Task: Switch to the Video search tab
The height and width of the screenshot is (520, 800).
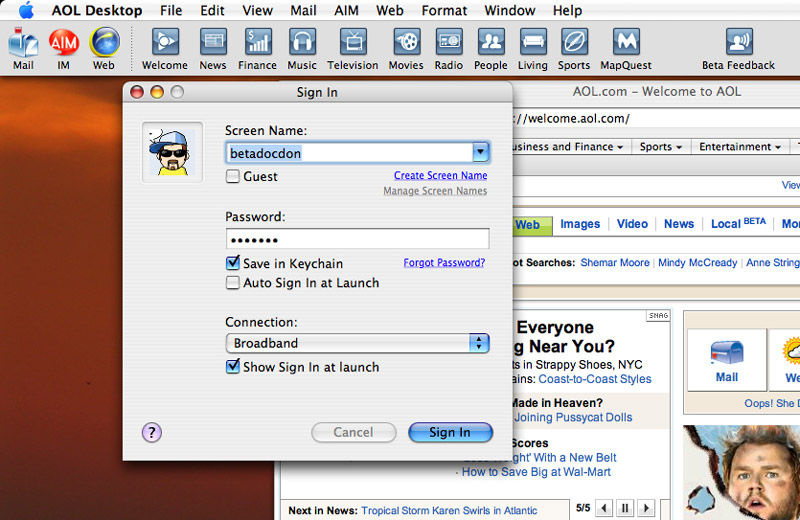Action: coord(632,224)
